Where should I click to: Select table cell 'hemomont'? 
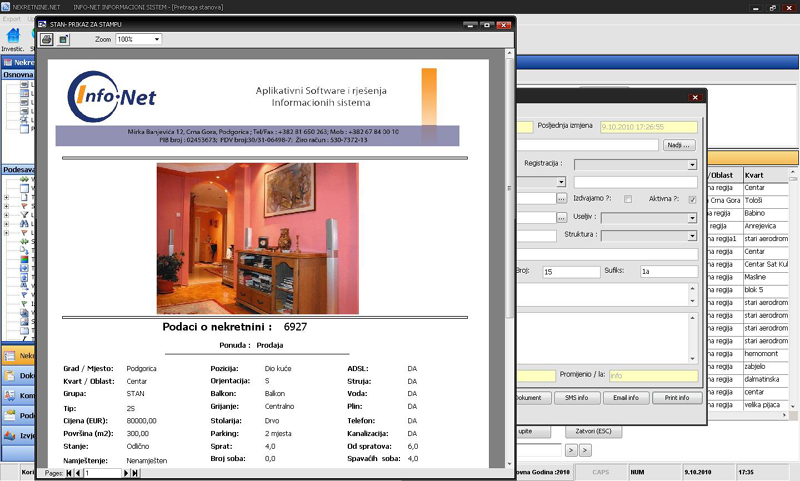pyautogui.click(x=766, y=353)
